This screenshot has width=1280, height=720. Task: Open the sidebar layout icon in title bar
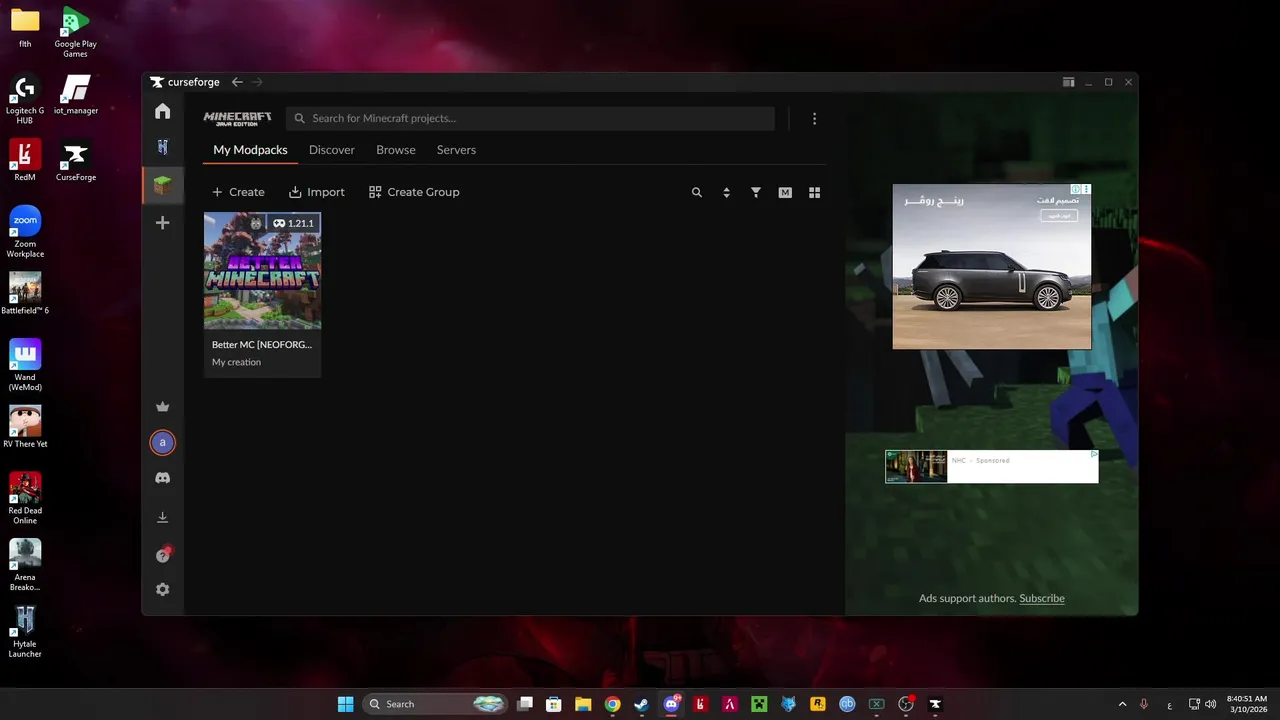click(x=1068, y=82)
